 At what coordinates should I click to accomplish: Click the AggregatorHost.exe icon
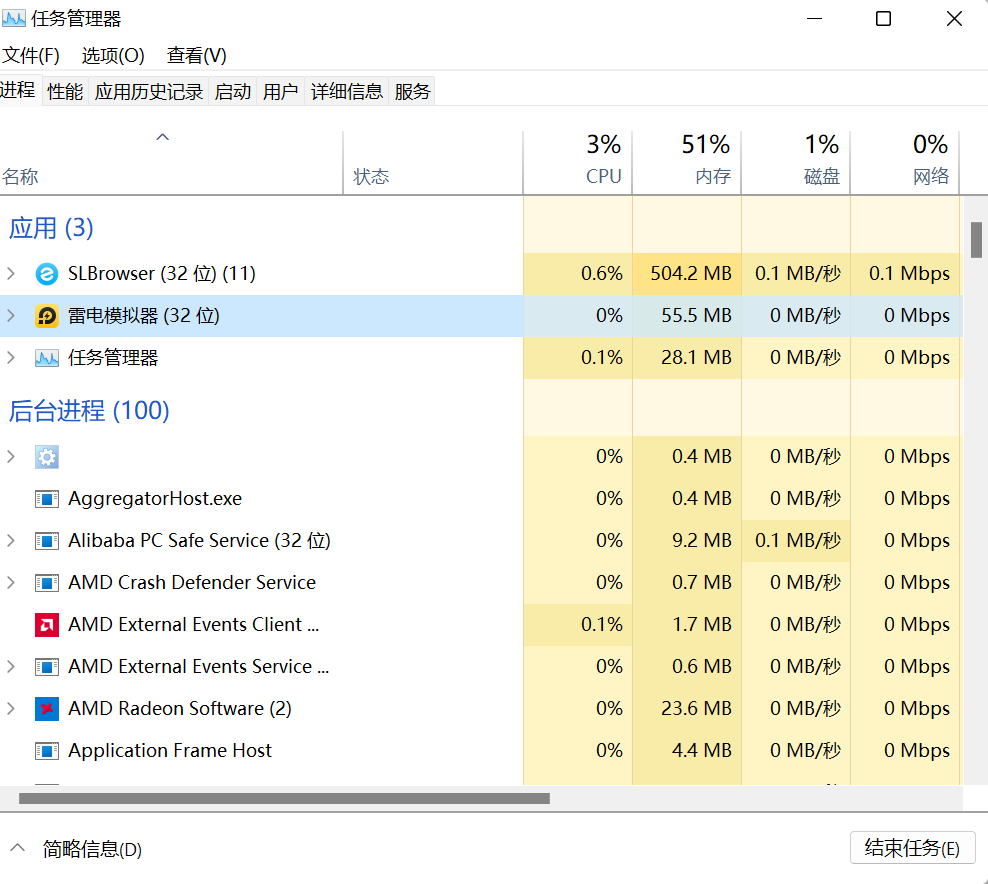click(x=47, y=499)
